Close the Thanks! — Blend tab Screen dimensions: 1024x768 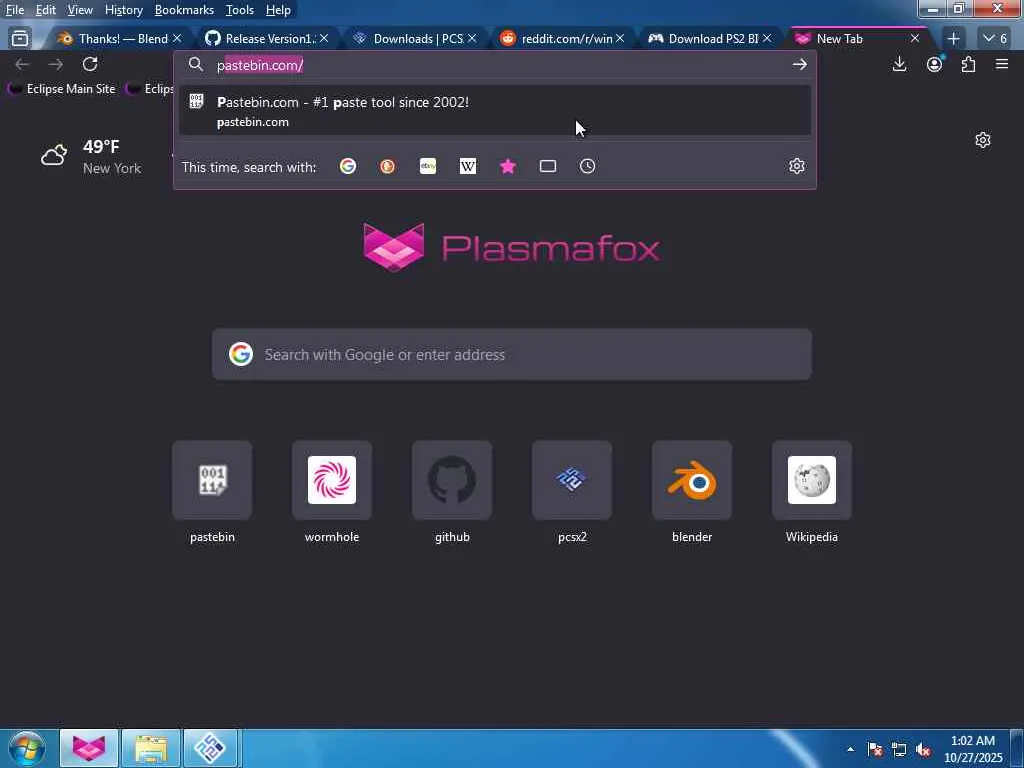177,39
